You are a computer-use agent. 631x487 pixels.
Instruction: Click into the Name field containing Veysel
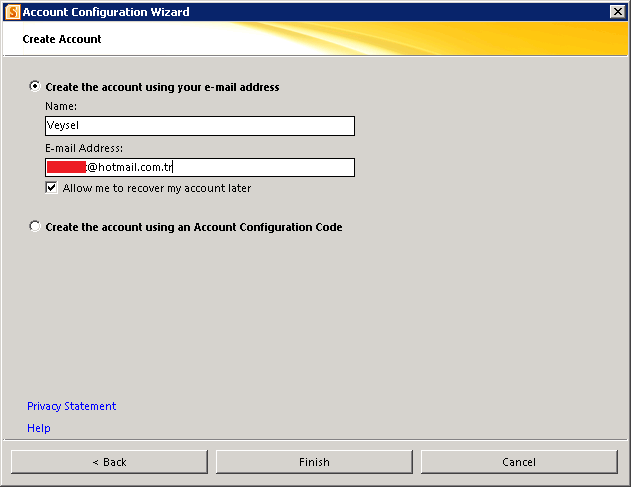[x=200, y=126]
